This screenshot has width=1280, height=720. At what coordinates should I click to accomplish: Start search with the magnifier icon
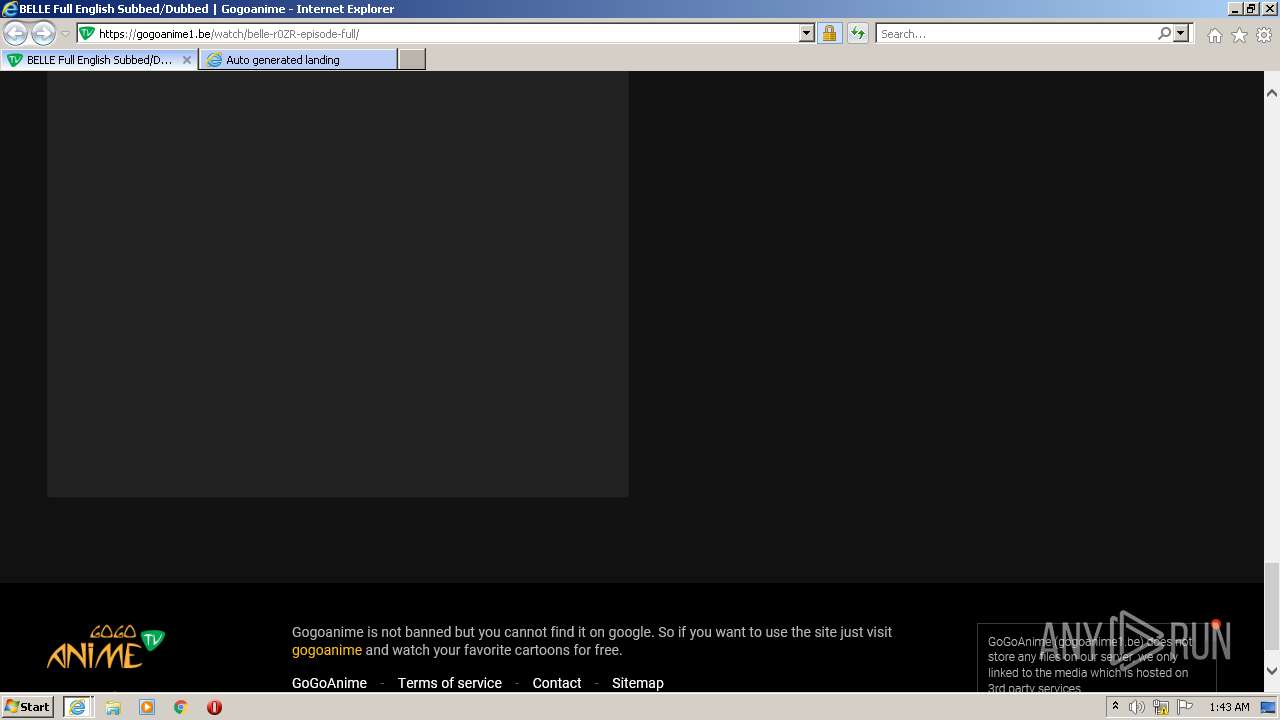click(1164, 33)
